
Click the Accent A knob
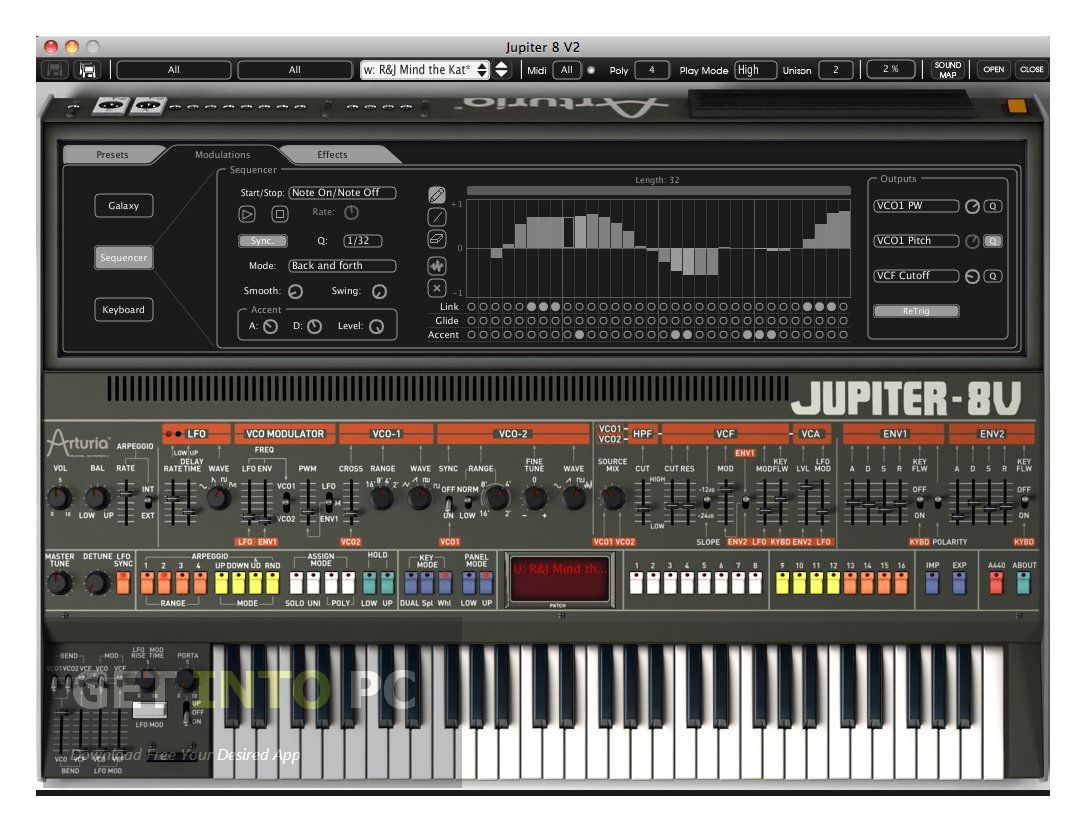pyautogui.click(x=271, y=326)
